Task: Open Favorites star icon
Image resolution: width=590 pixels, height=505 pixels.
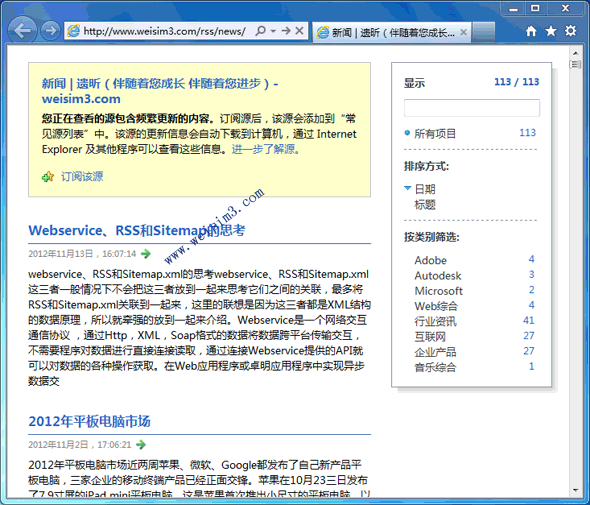Action: (551, 31)
